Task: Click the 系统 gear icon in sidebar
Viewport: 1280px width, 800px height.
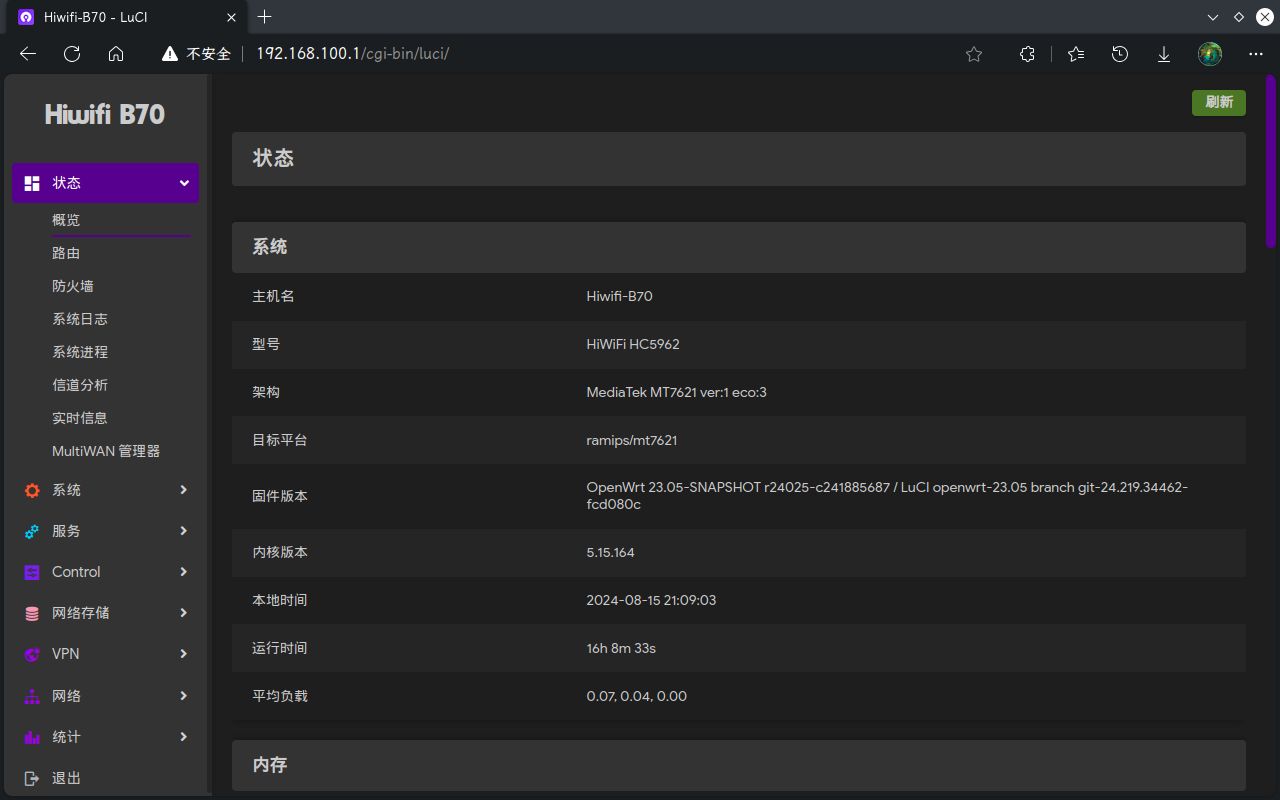Action: point(32,490)
